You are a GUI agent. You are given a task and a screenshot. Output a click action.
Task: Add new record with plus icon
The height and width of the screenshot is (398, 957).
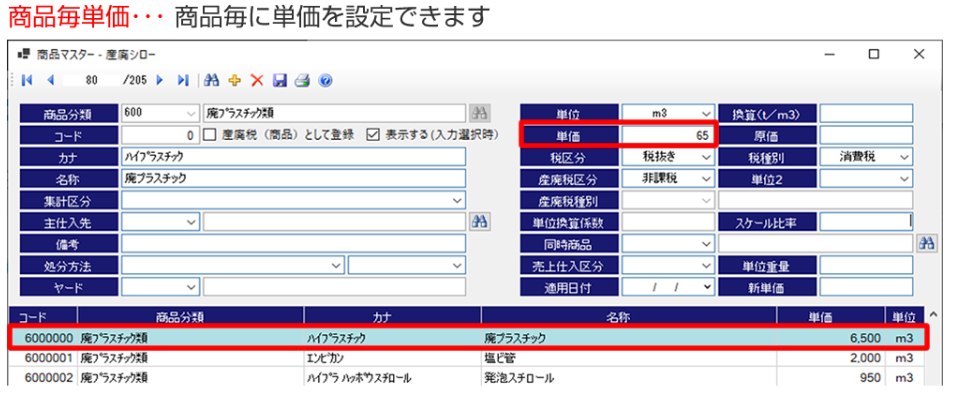click(234, 81)
